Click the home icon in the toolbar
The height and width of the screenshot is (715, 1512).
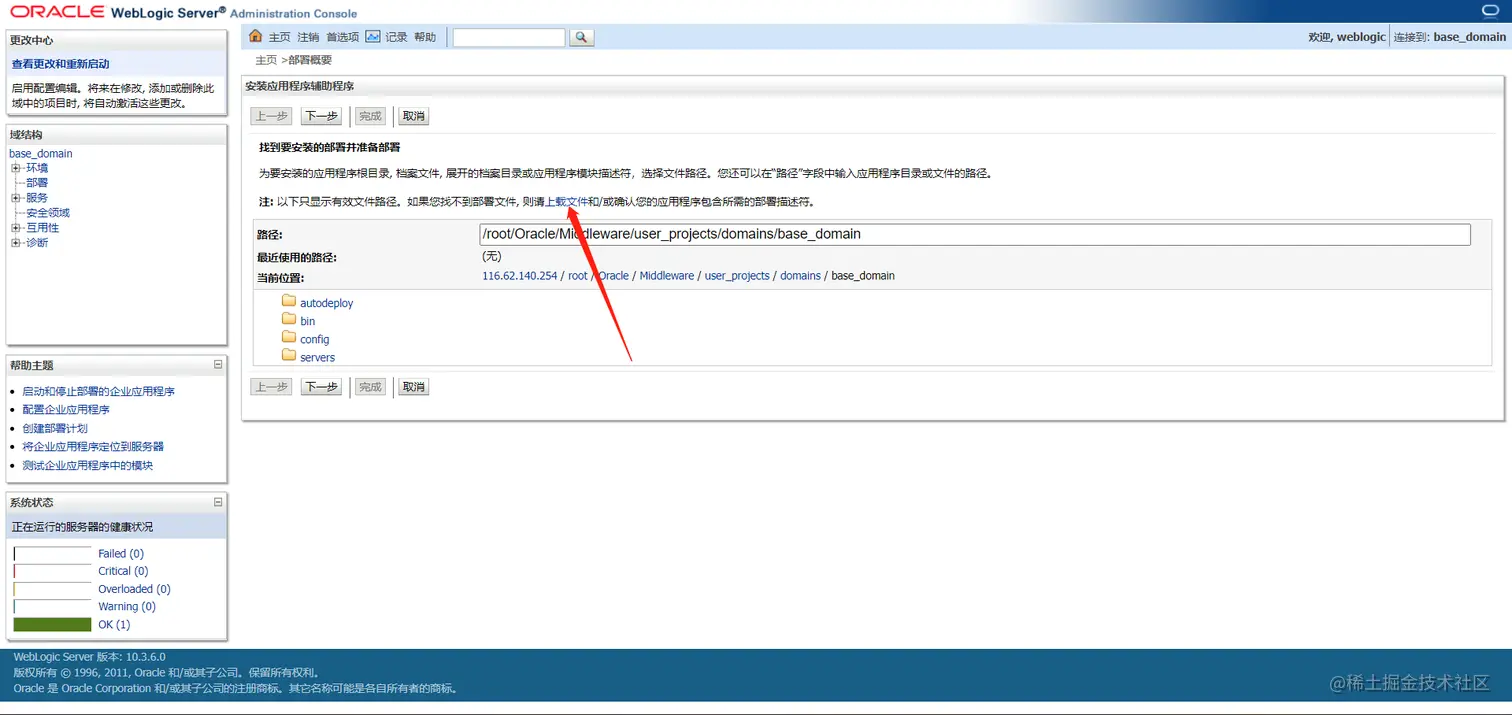pos(255,36)
